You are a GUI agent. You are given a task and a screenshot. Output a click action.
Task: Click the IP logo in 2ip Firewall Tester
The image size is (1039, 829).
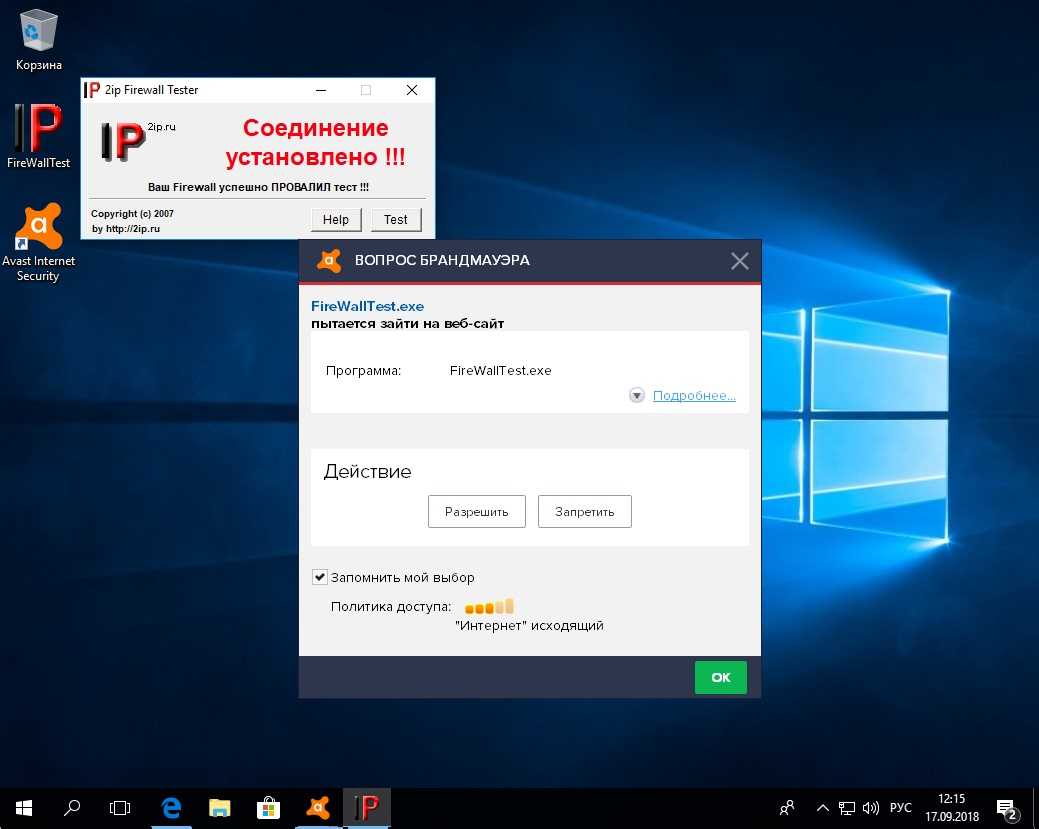[123, 141]
